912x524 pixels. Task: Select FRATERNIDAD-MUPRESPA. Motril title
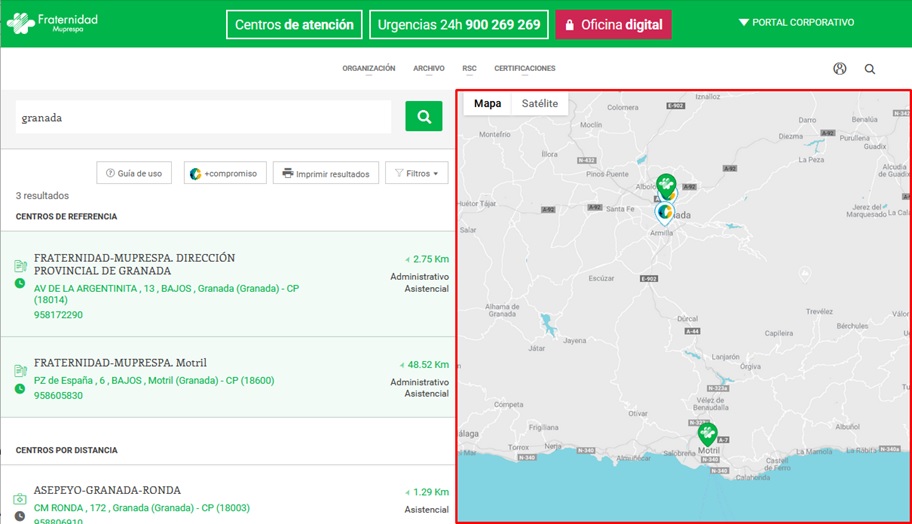click(x=120, y=362)
